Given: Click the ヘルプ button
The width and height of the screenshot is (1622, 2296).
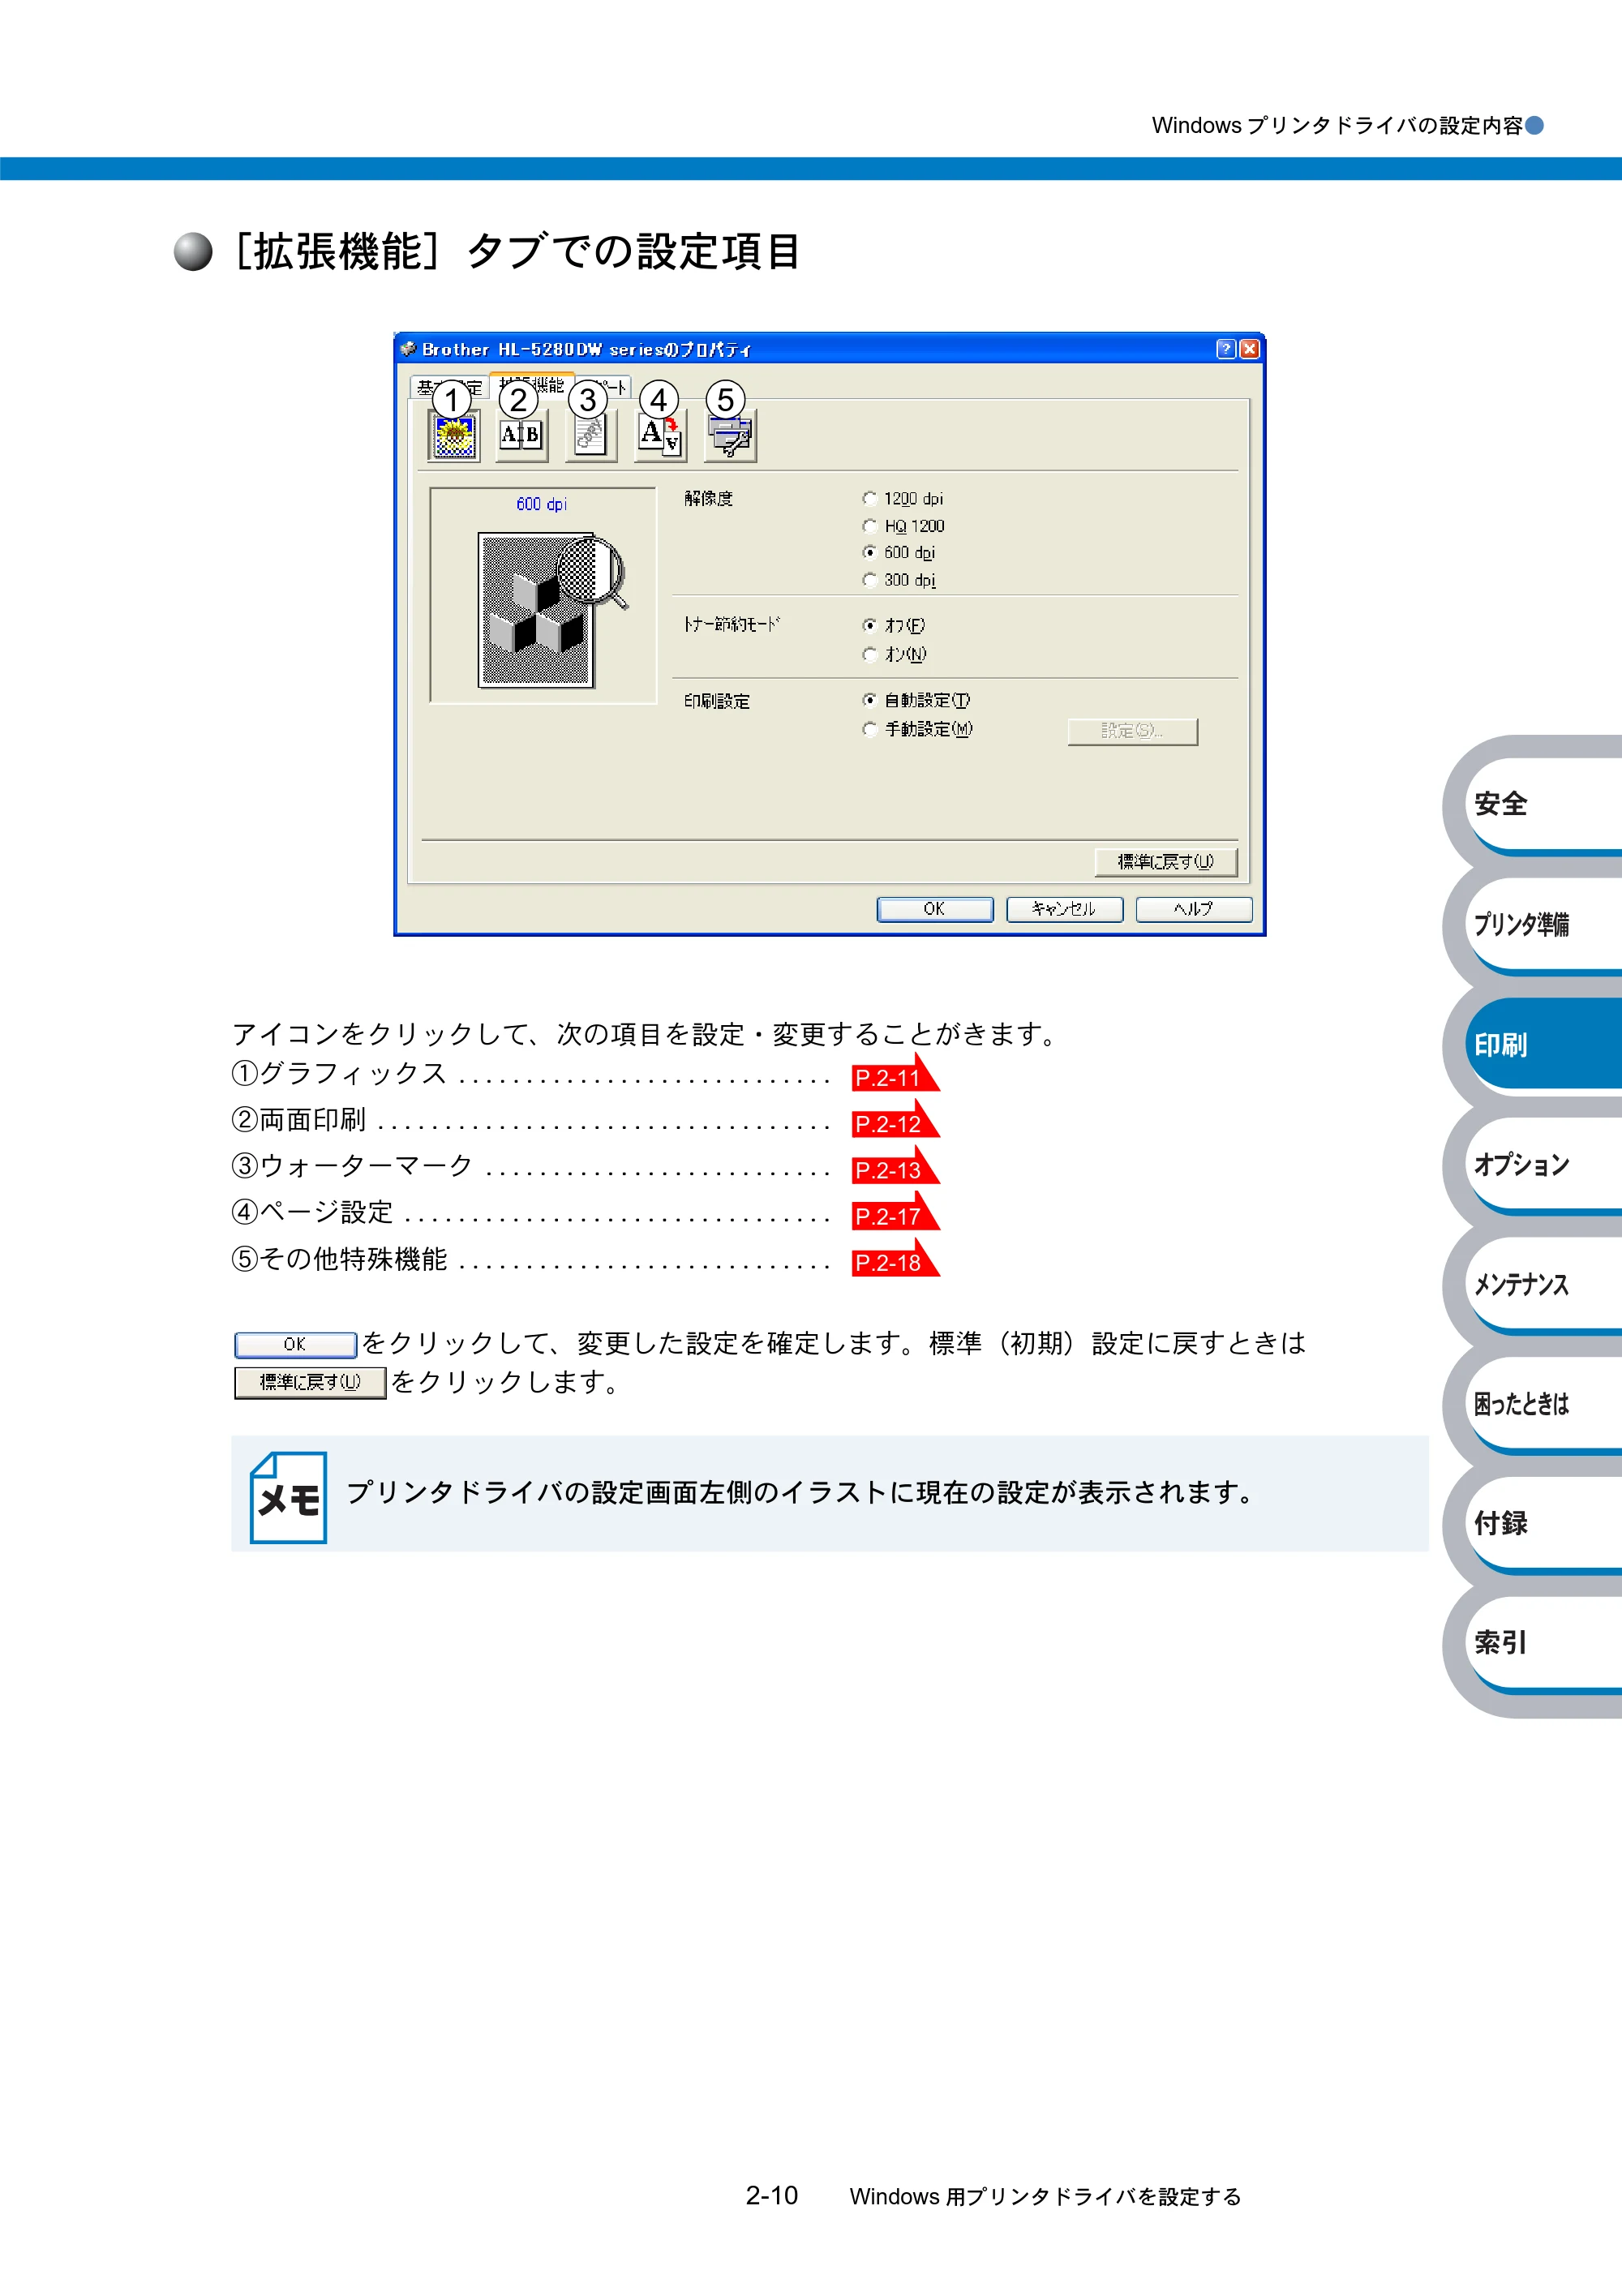Looking at the screenshot, I should pos(1193,909).
